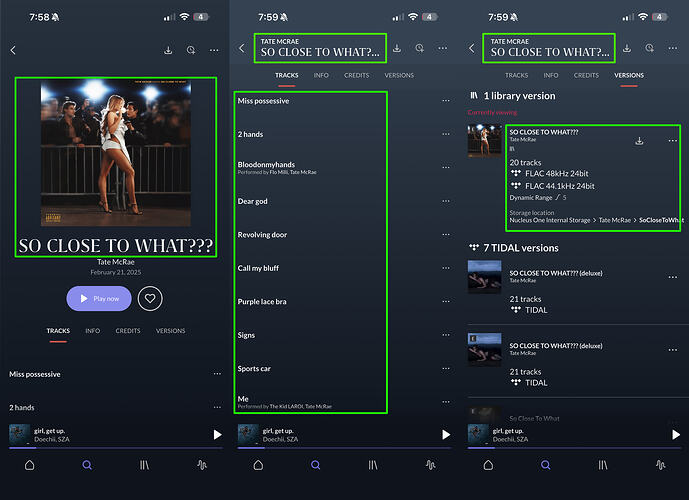Open the Library icon in the left screen's bottom bar
689x500 pixels.
144,465
